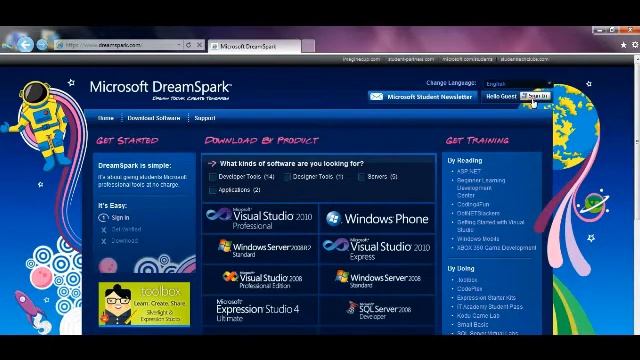This screenshot has height=360, width=640.
Task: Check the Applications filter box
Action: 213,190
